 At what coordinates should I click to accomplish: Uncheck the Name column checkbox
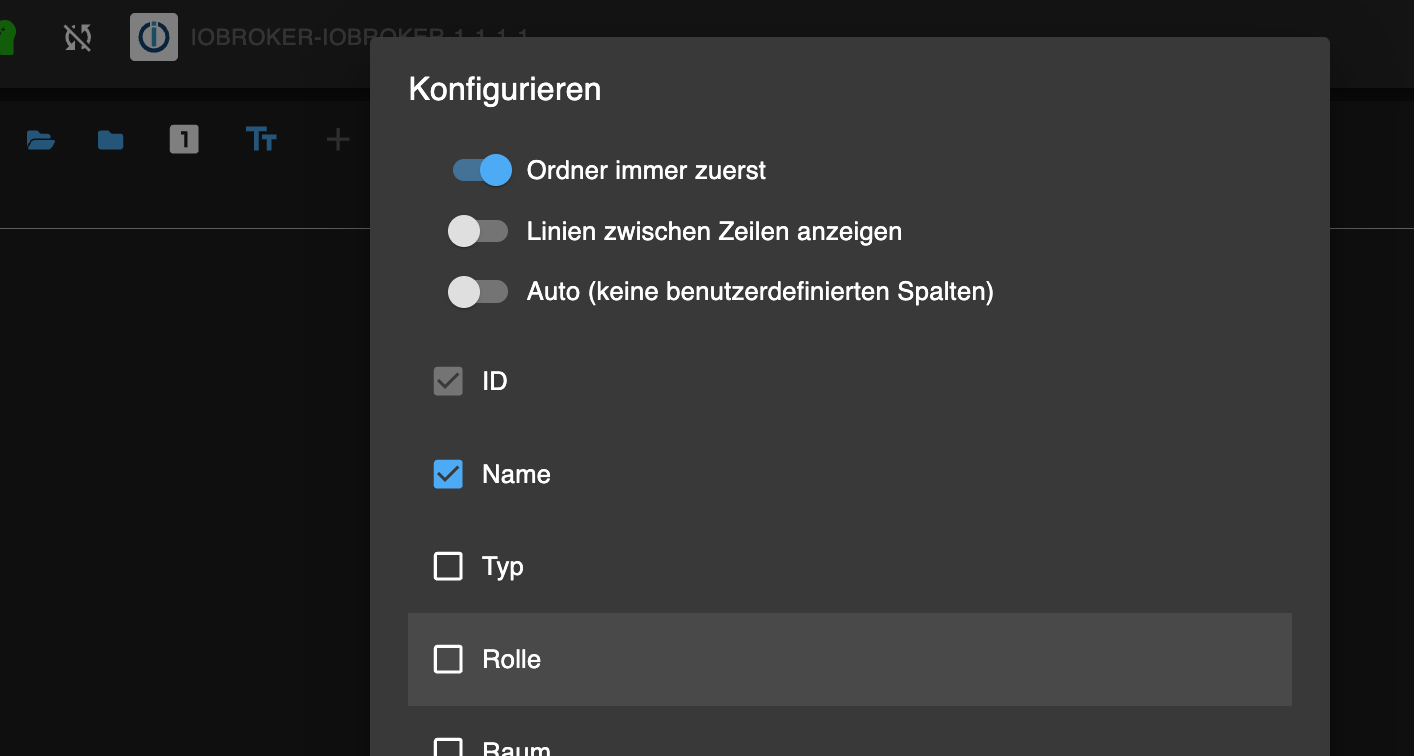point(448,474)
